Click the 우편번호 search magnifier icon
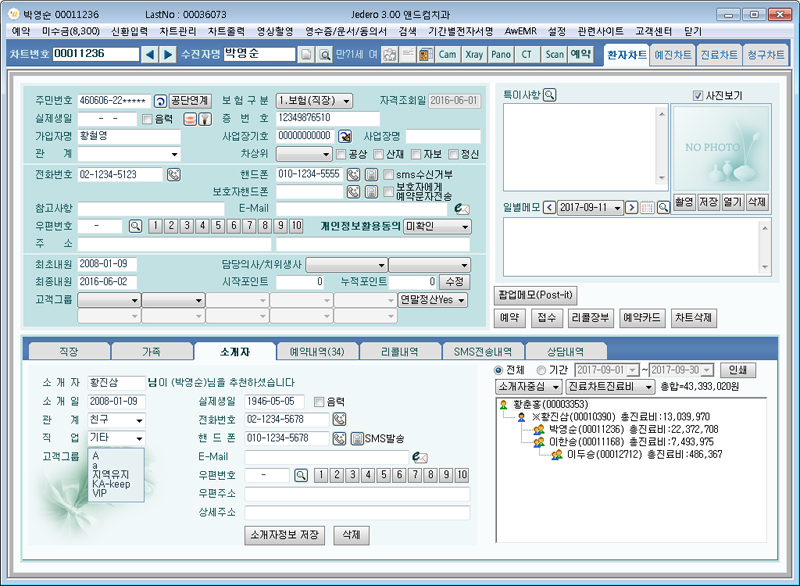The image size is (800, 586). [135, 226]
